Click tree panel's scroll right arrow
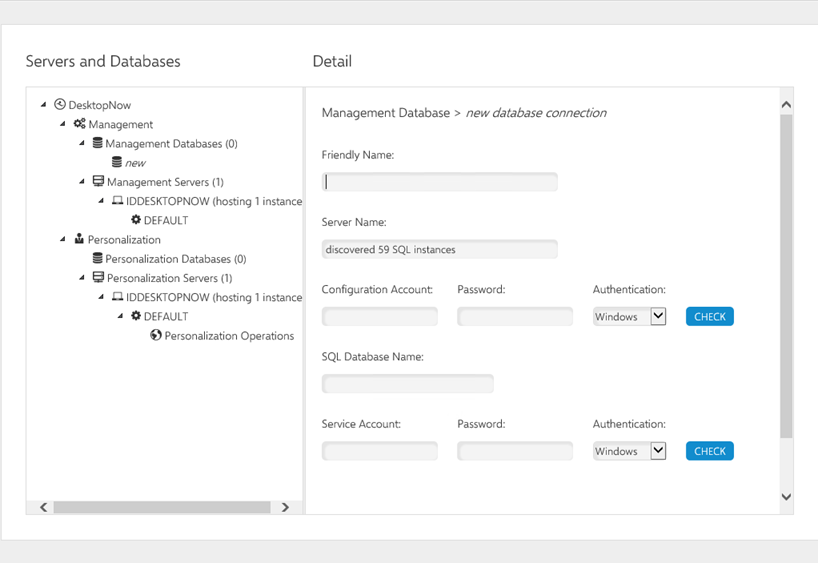The width and height of the screenshot is (818, 563). [285, 507]
